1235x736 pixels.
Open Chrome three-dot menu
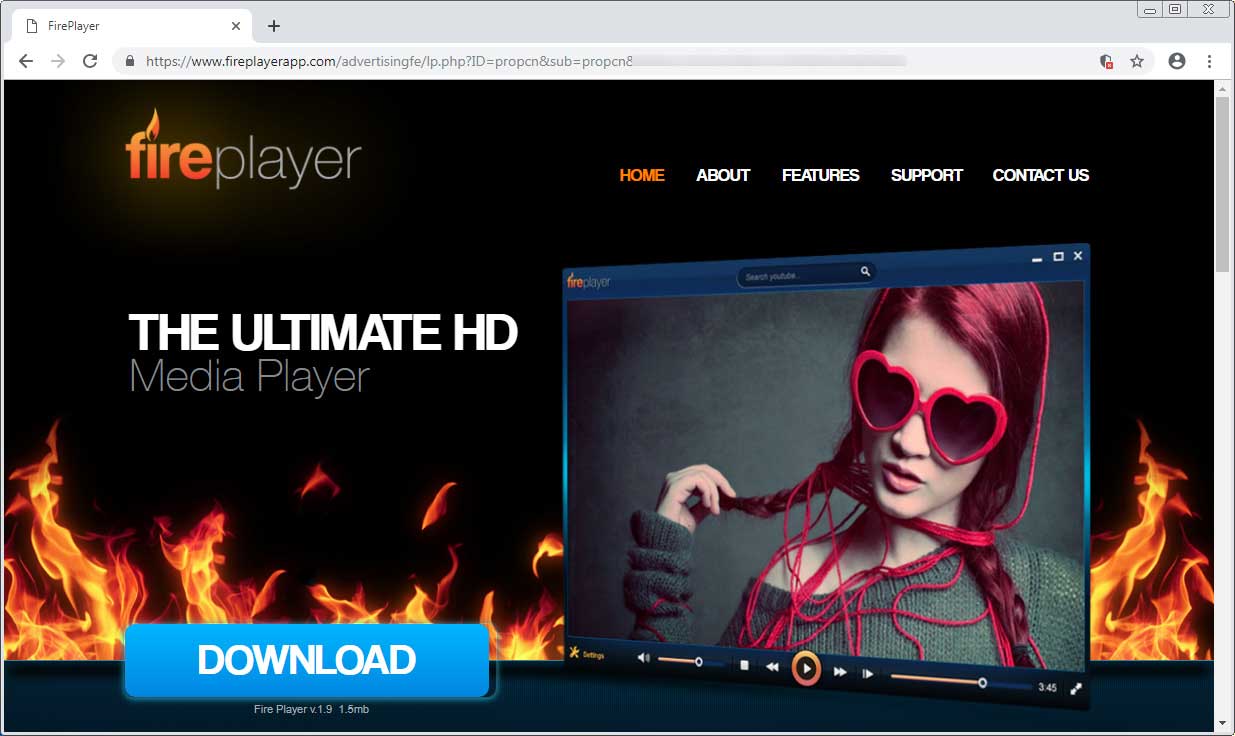[1209, 61]
